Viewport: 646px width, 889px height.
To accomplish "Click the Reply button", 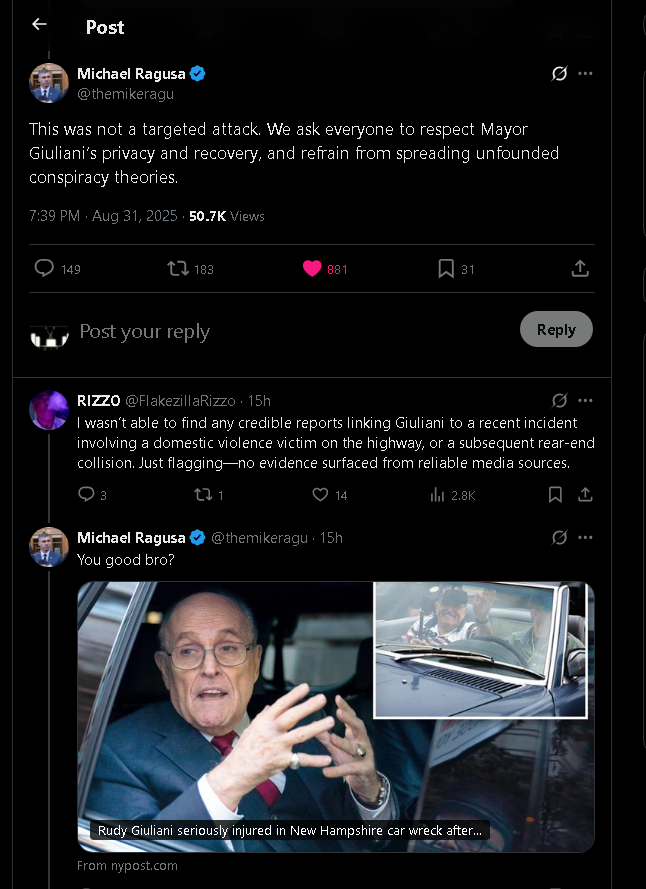I will pyautogui.click(x=556, y=330).
